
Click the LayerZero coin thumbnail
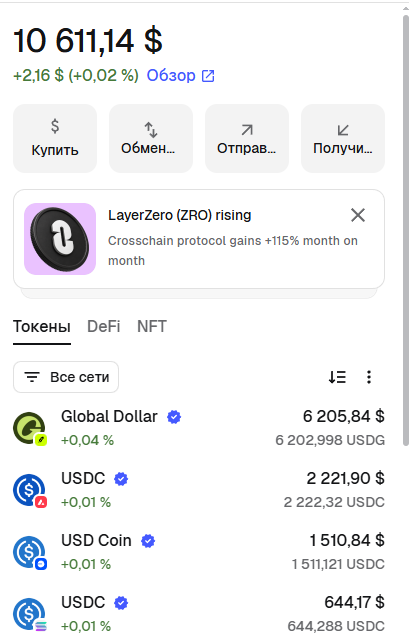coord(60,239)
